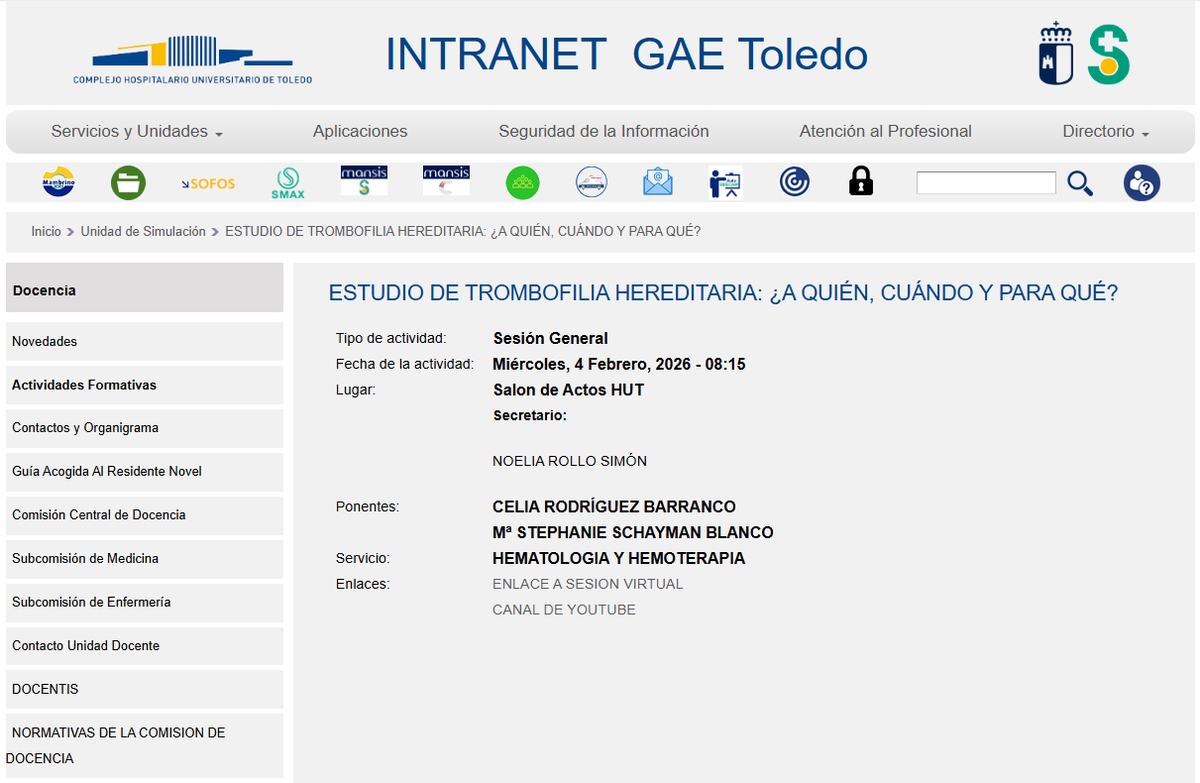Image resolution: width=1200 pixels, height=783 pixels.
Task: Select the green folder app icon
Action: [x=128, y=182]
